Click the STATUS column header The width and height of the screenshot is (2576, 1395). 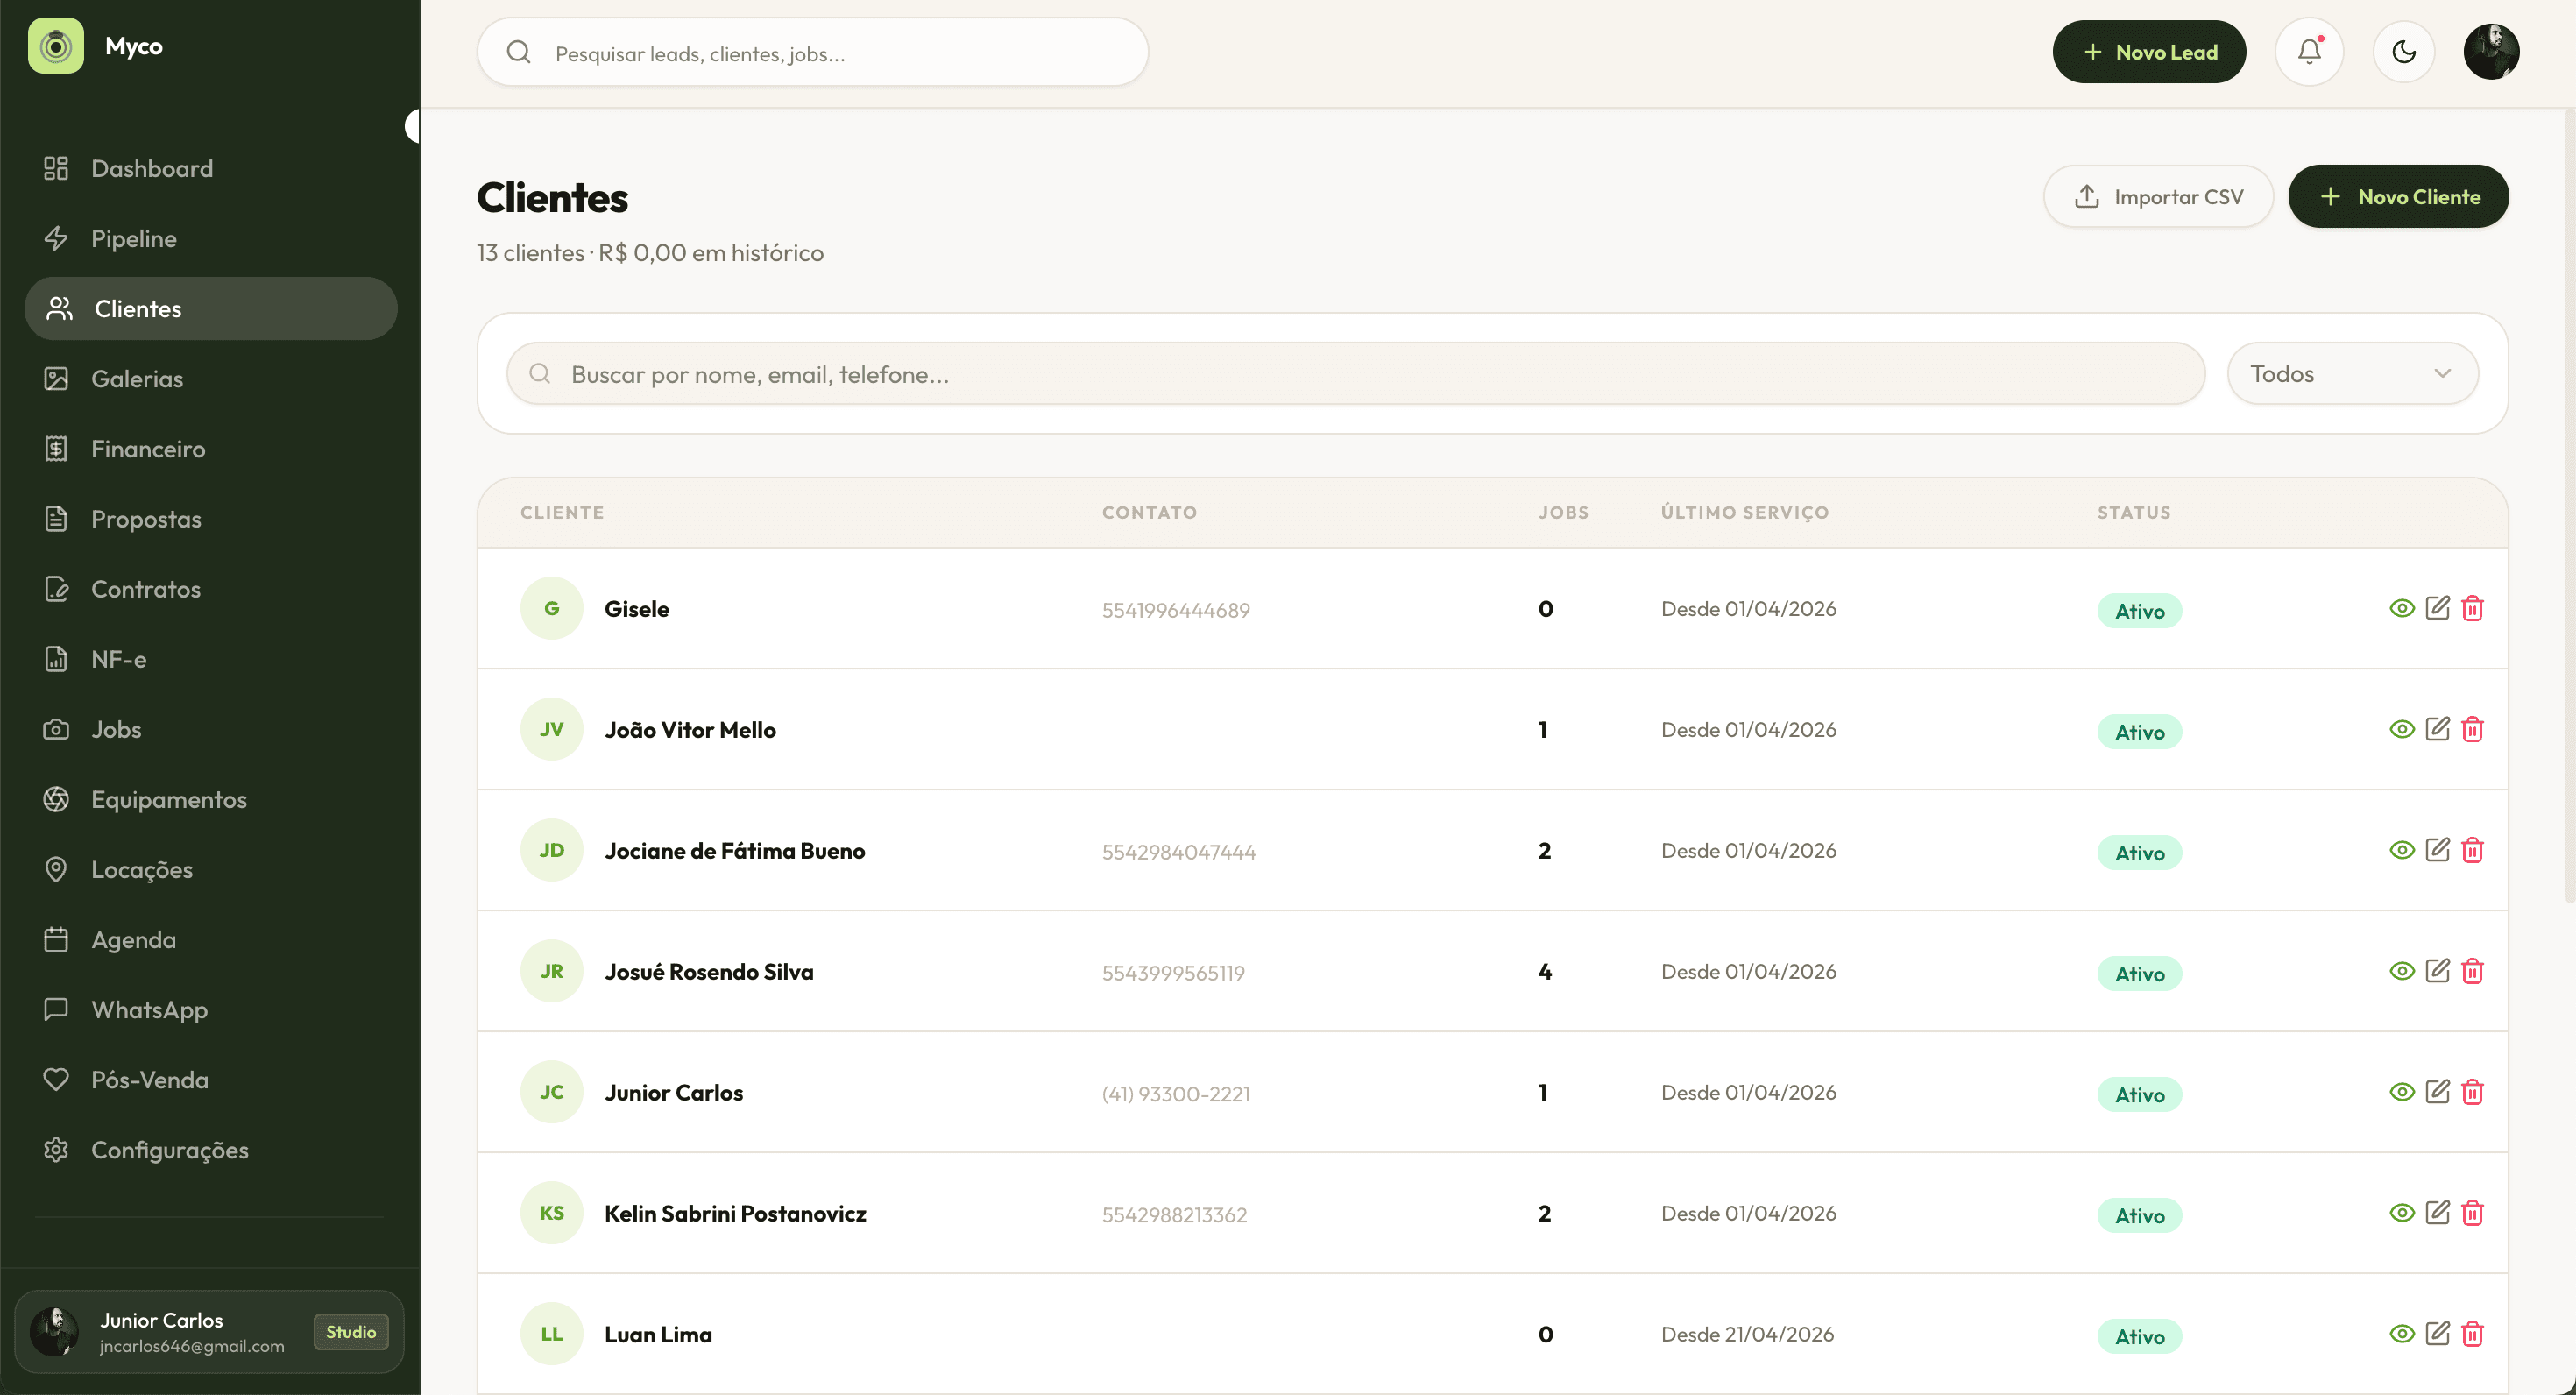click(2133, 512)
